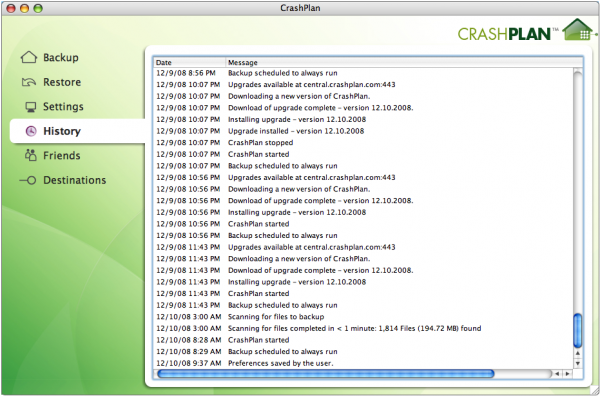Click the vertical scrollbar blue thumb

click(x=578, y=330)
